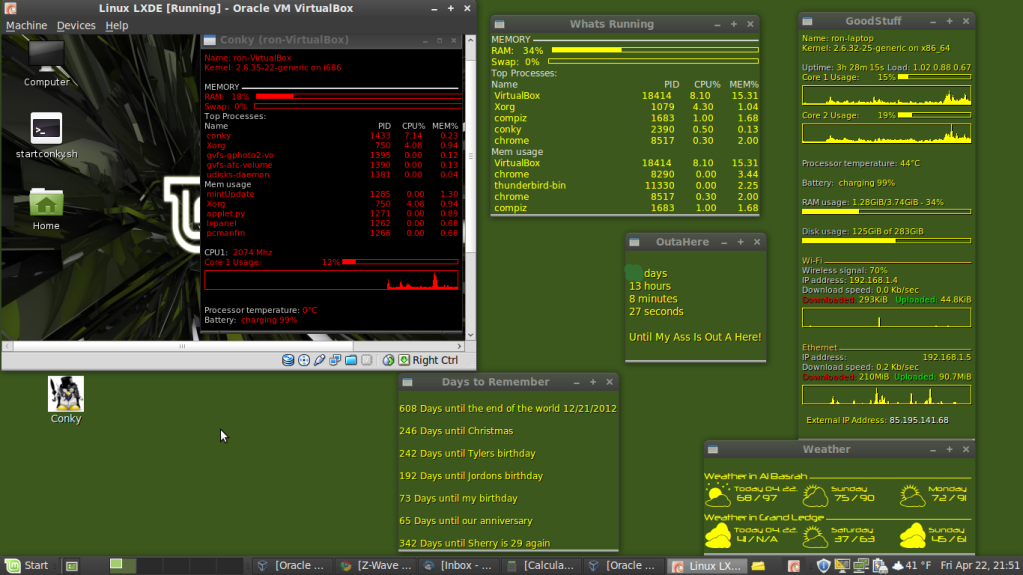This screenshot has width=1023, height=575.
Task: Click the optical disc icon in VirtualBox status bar
Action: [304, 360]
